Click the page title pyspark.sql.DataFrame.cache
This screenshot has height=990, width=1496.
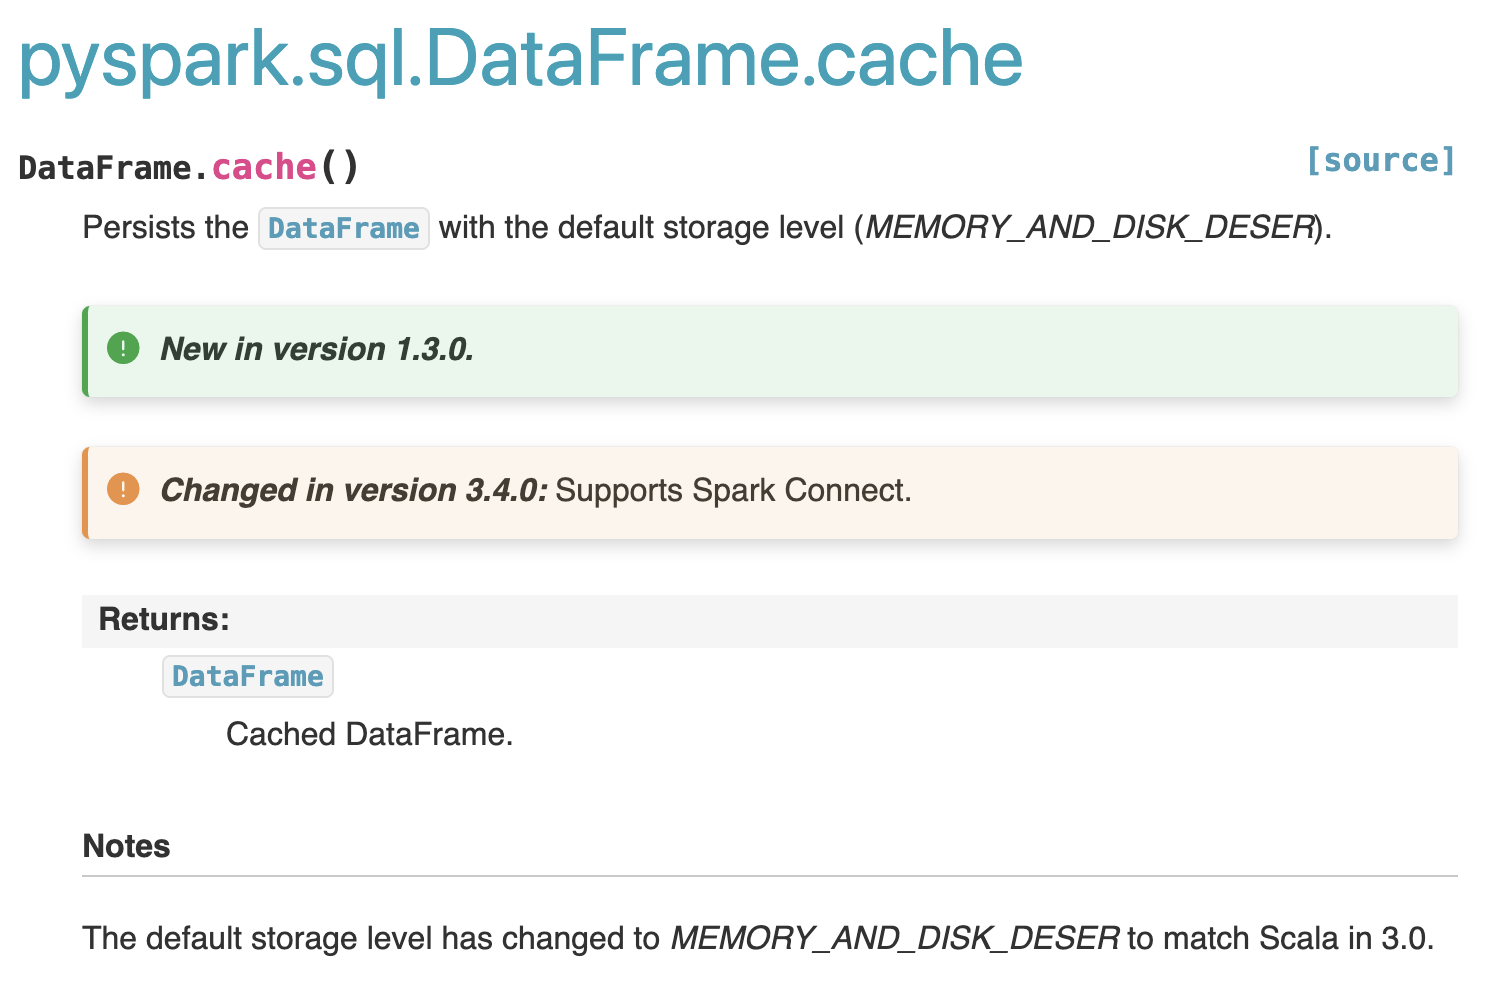click(520, 59)
